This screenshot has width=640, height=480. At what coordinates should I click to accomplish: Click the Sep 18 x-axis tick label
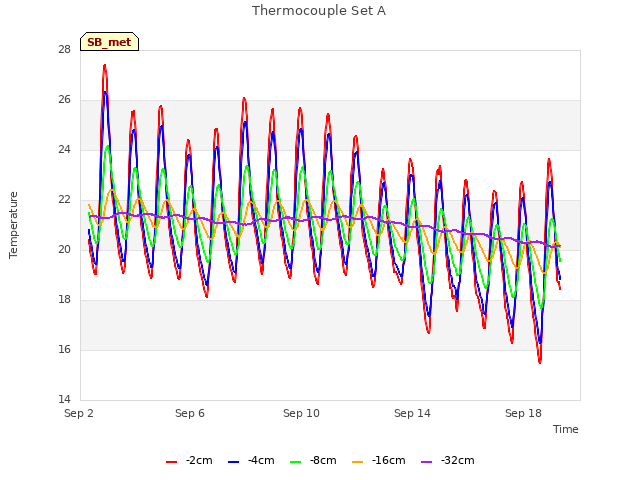[x=523, y=413]
